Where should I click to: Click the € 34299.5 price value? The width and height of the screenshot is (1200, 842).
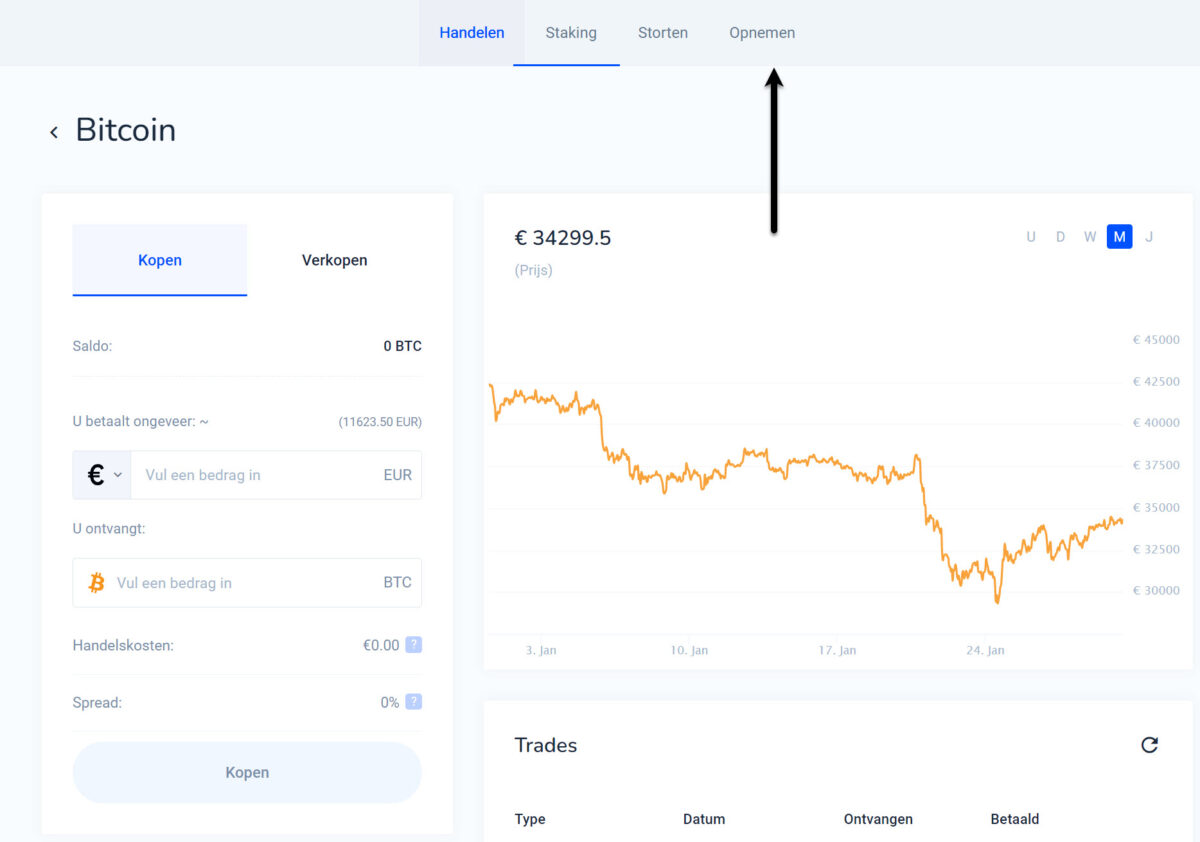coord(563,238)
